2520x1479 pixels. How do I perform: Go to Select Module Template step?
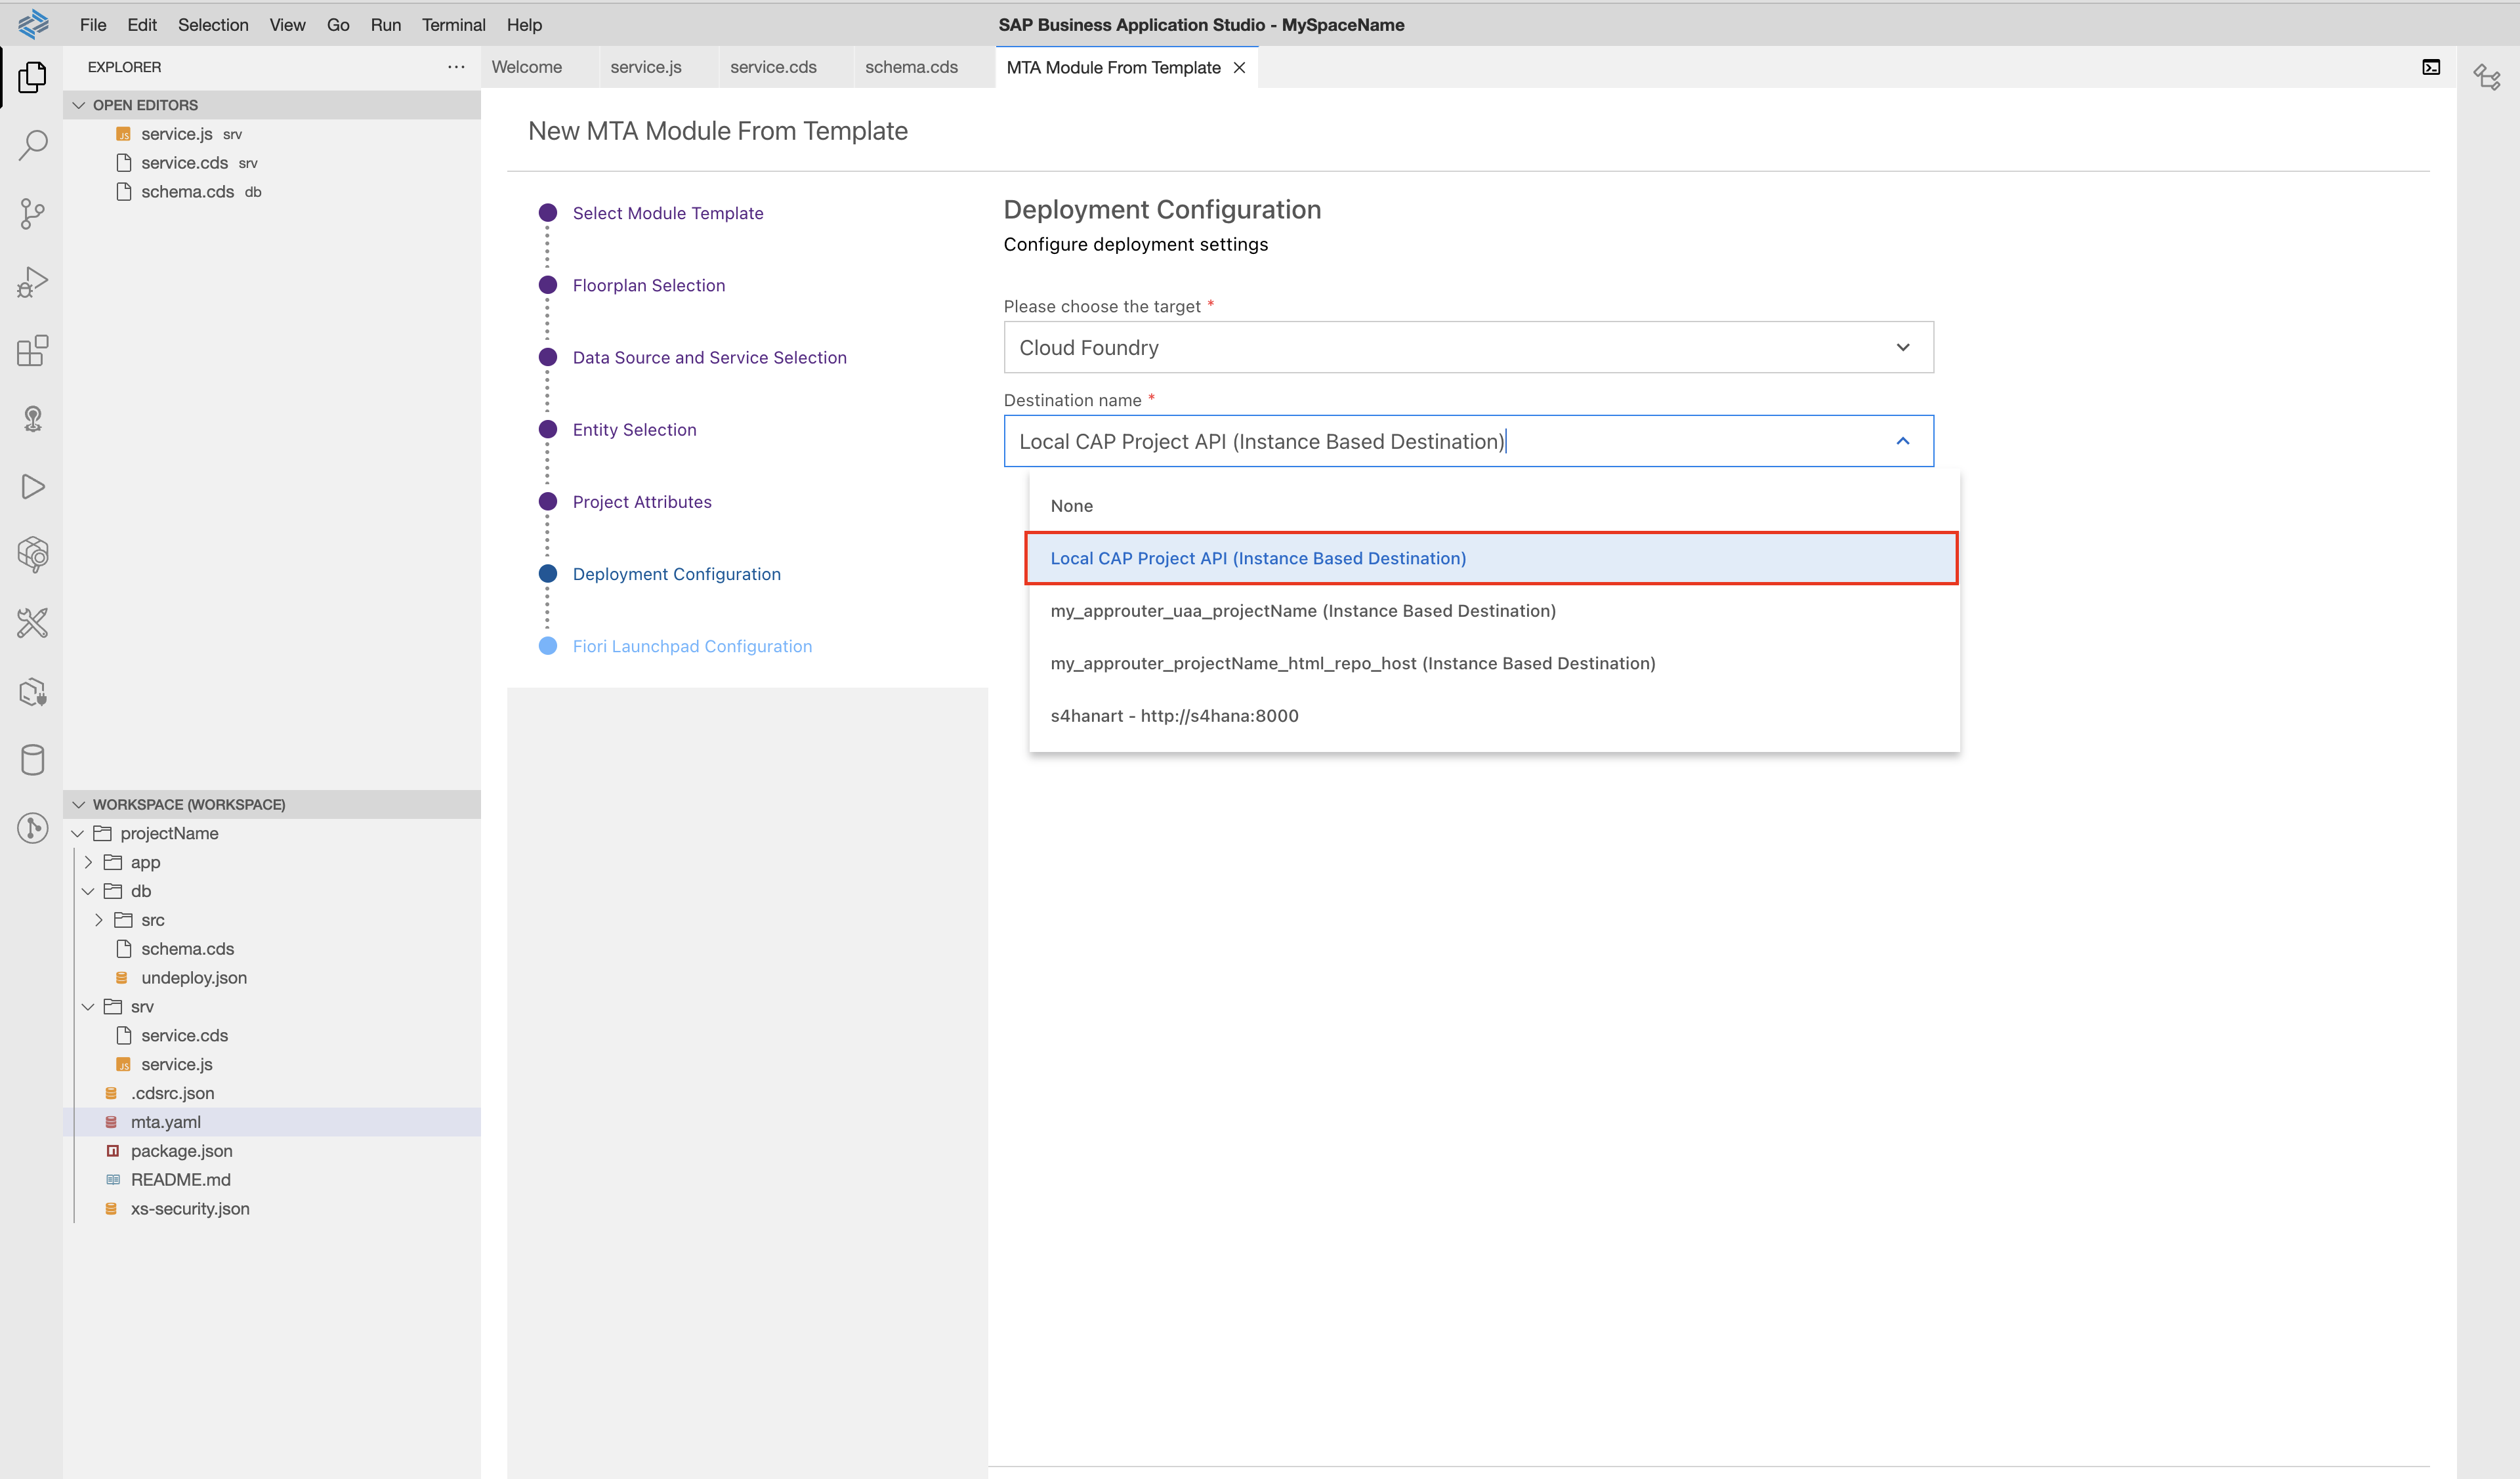pos(667,213)
